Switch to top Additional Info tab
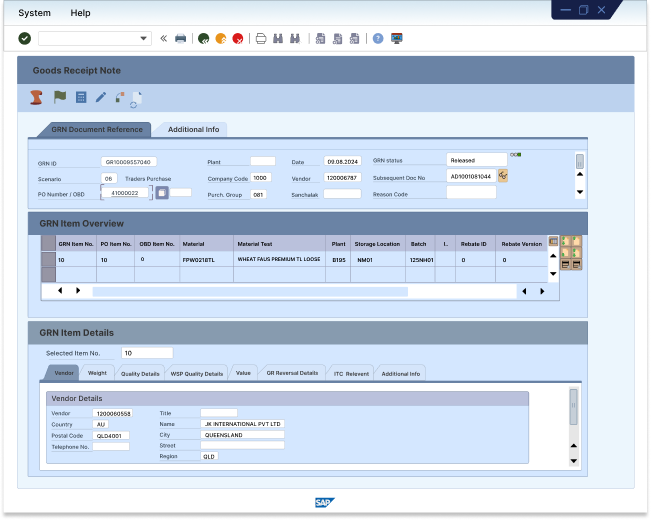 (x=193, y=130)
